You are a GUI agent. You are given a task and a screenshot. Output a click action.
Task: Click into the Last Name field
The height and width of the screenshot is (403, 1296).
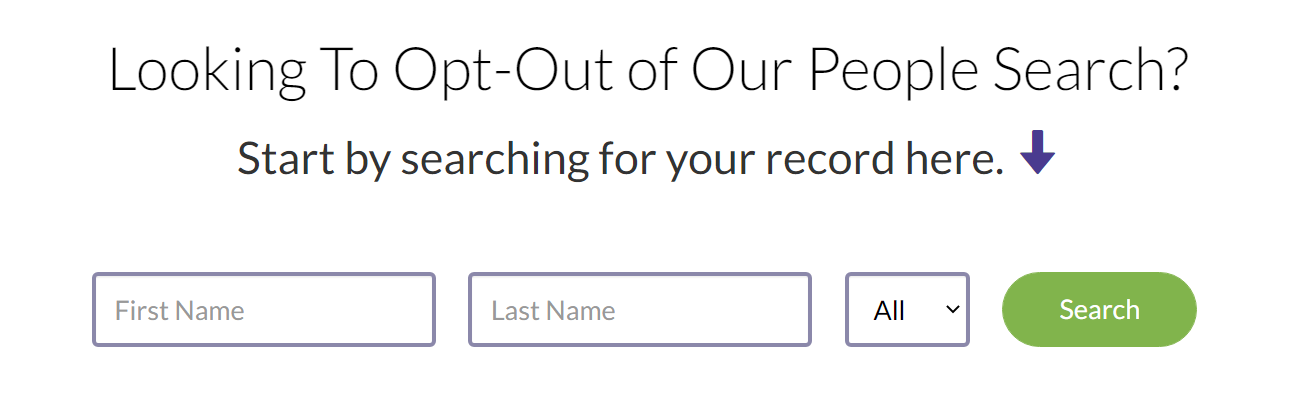640,310
